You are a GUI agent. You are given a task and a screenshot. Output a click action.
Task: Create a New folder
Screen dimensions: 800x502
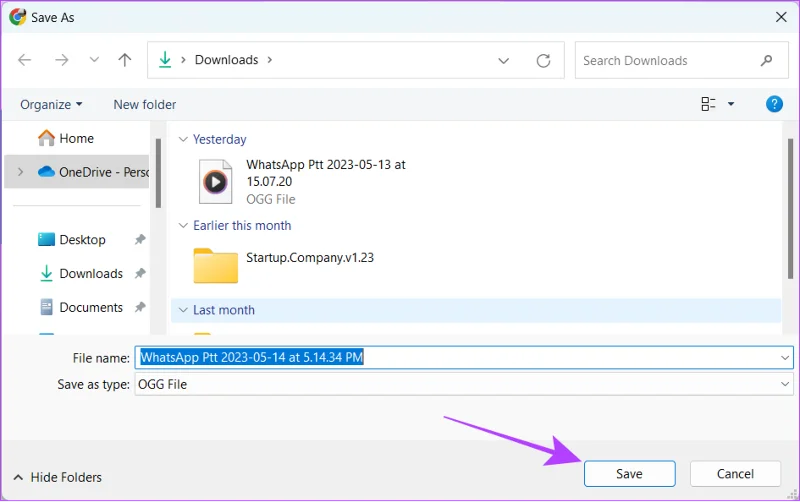(145, 105)
